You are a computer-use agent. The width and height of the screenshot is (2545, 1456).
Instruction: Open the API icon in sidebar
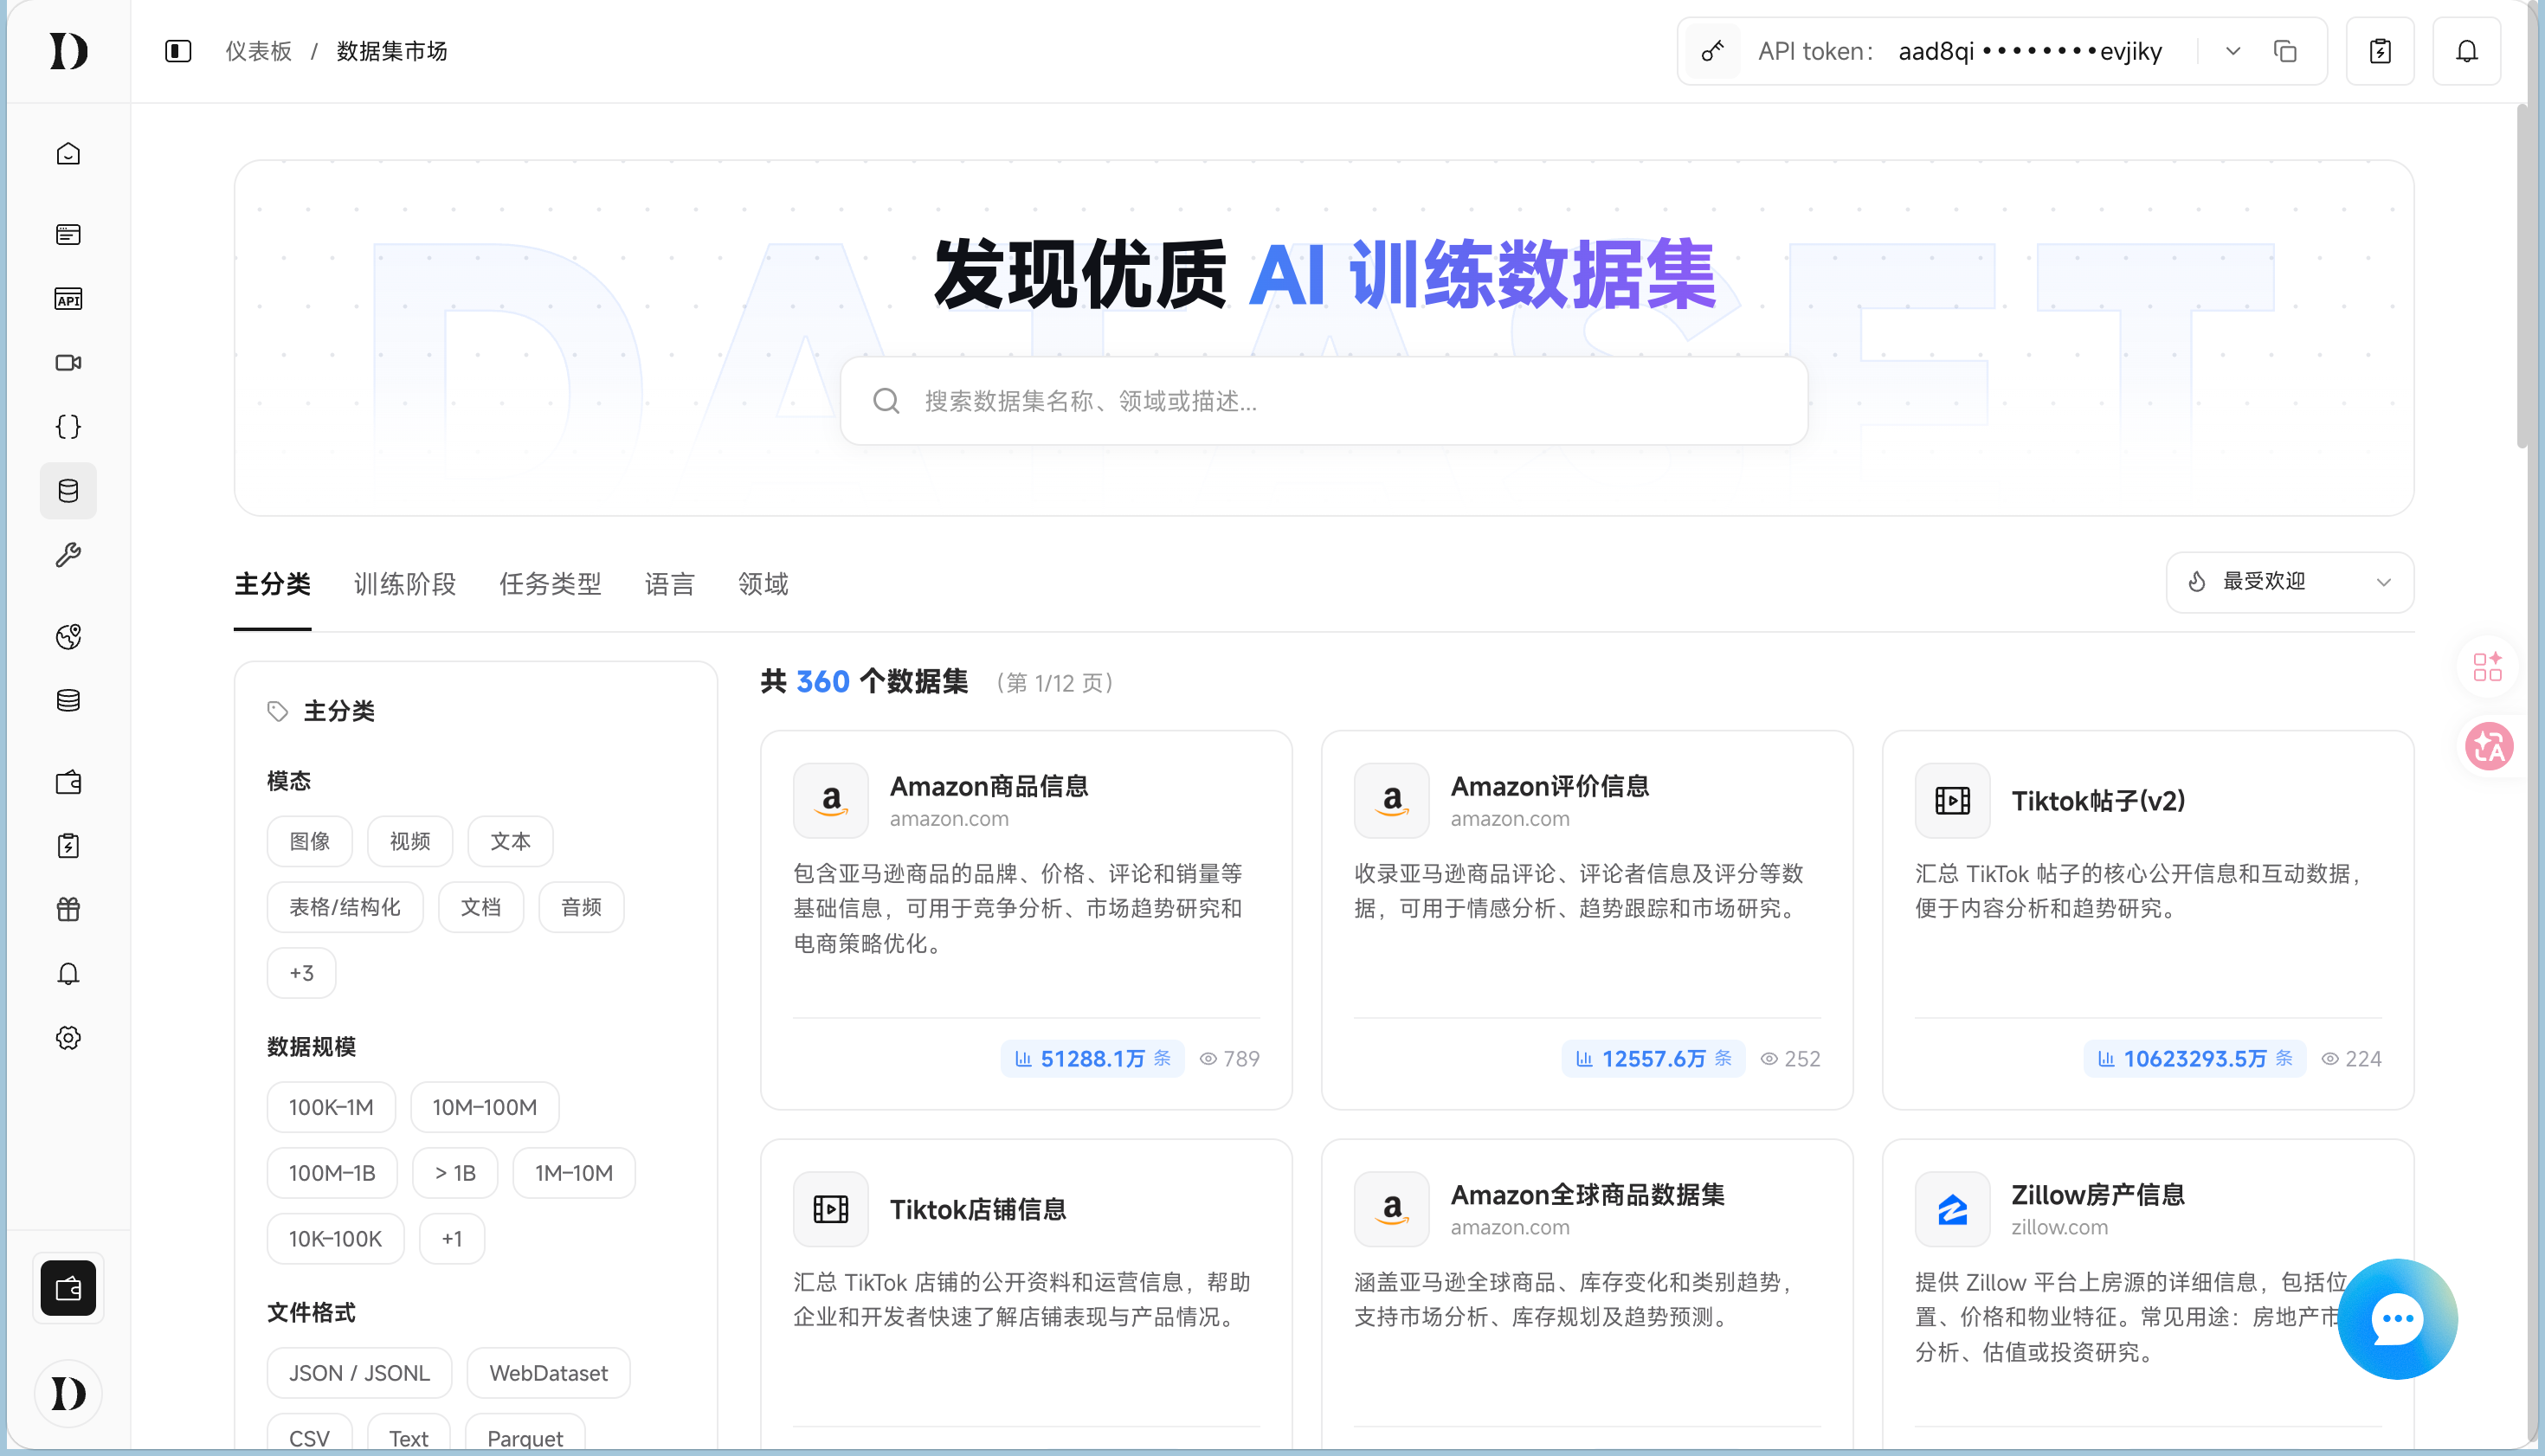click(68, 299)
